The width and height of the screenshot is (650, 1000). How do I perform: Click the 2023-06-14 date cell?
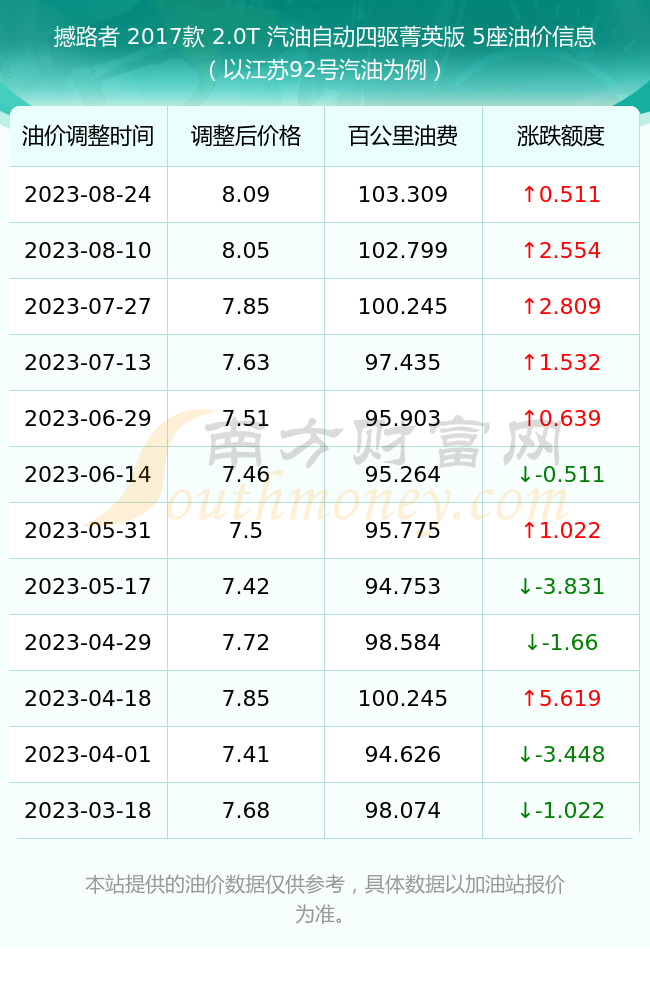tap(88, 474)
